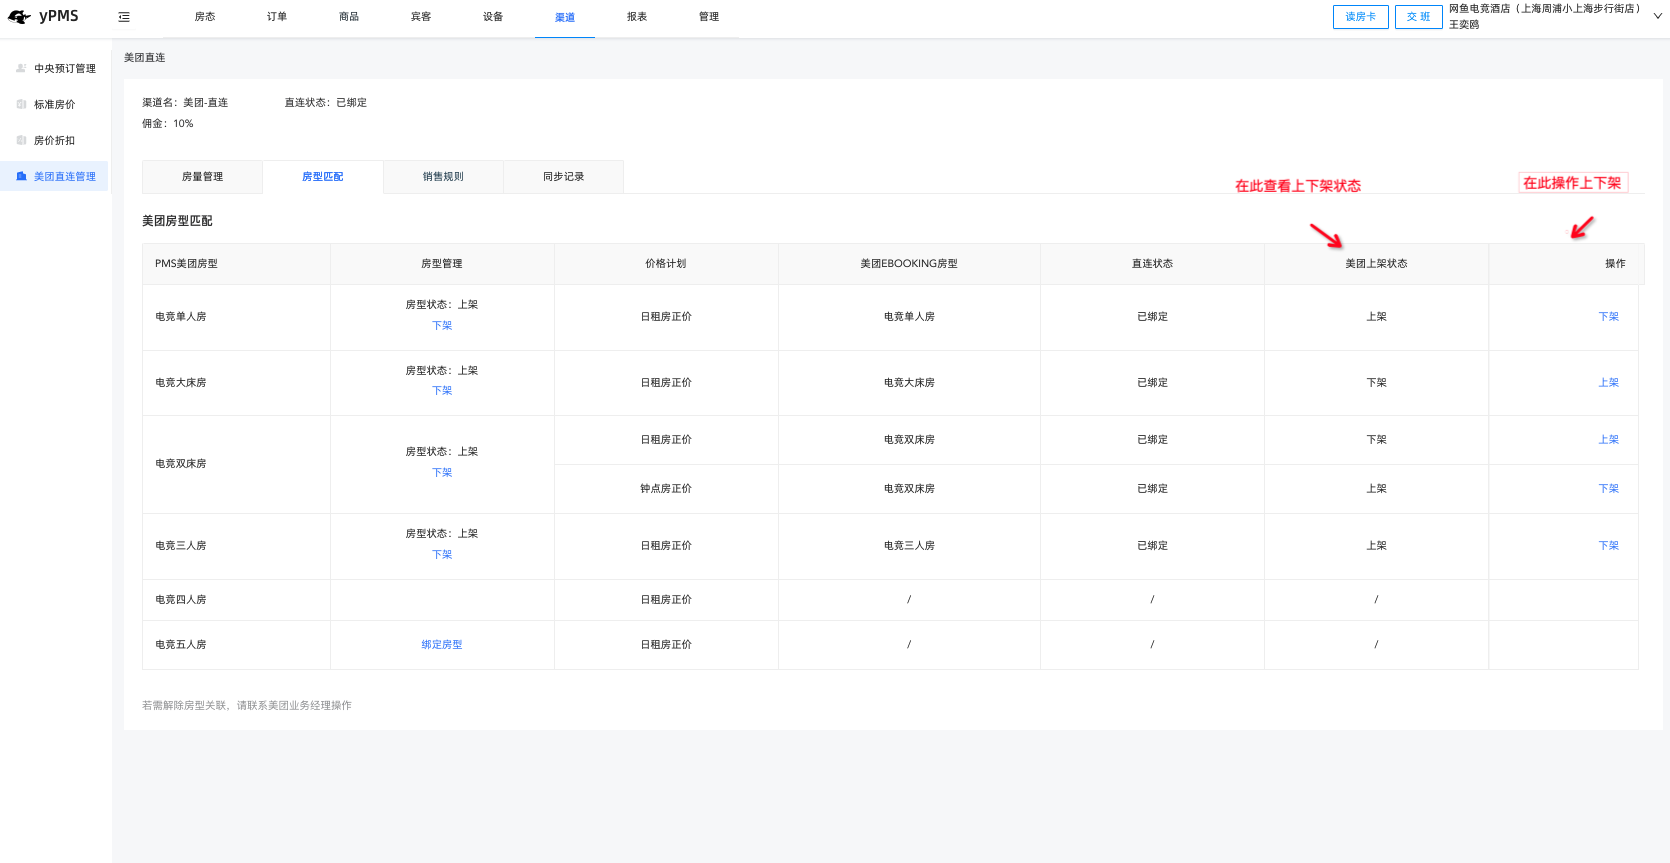Open the 商品 top menu
Image resolution: width=1670 pixels, height=863 pixels.
(349, 17)
